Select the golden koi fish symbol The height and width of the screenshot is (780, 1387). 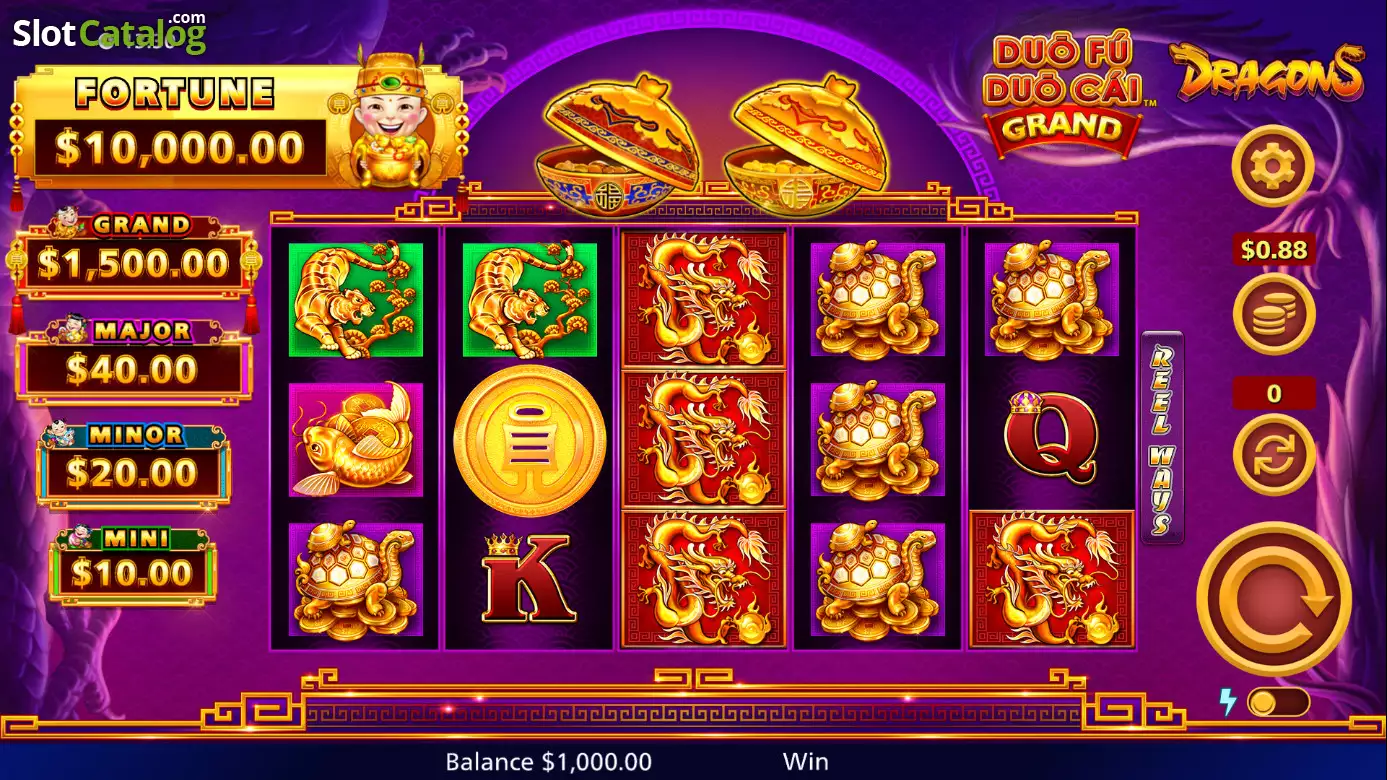point(356,440)
